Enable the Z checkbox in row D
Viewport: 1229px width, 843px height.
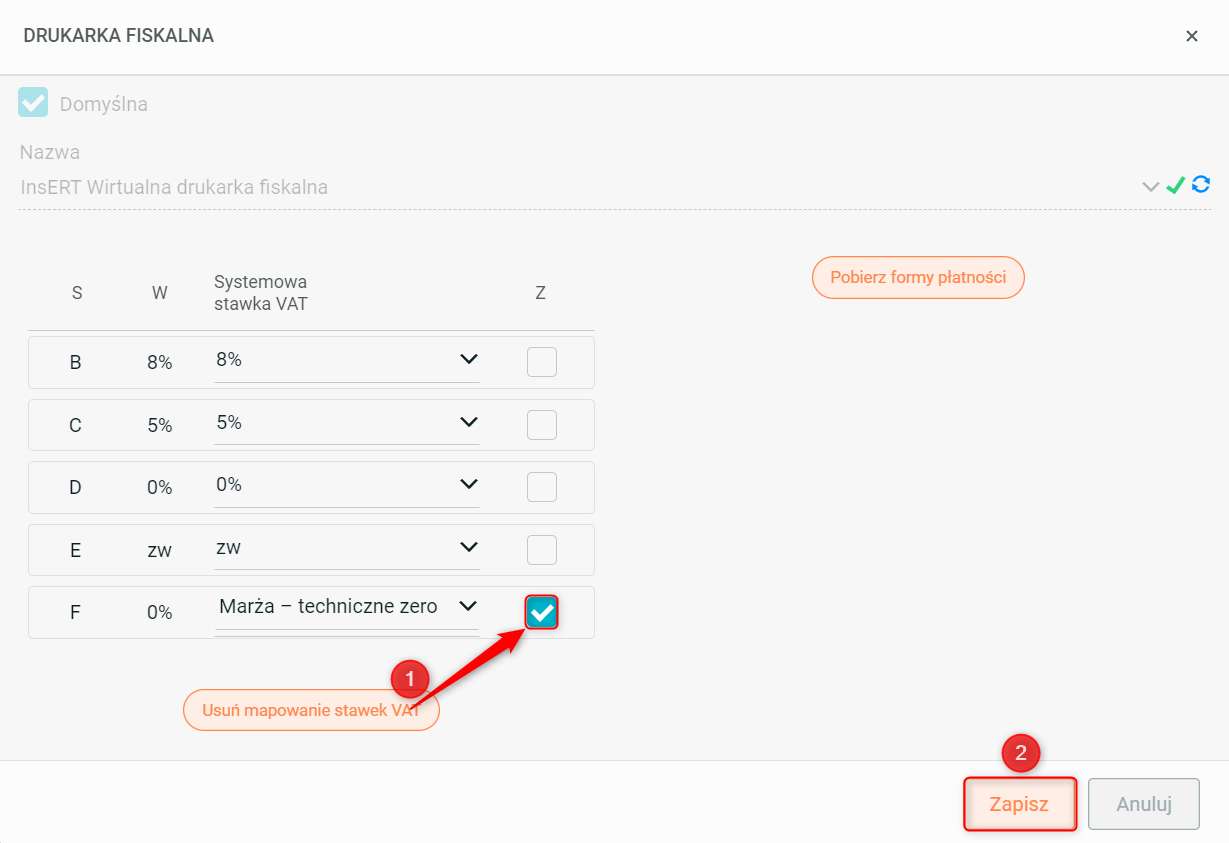click(541, 487)
